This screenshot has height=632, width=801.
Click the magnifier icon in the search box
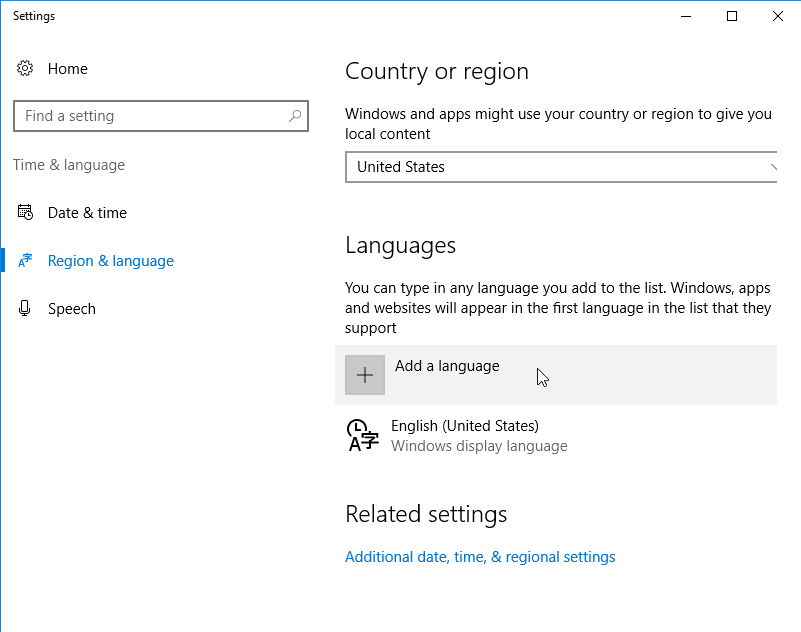pos(295,116)
